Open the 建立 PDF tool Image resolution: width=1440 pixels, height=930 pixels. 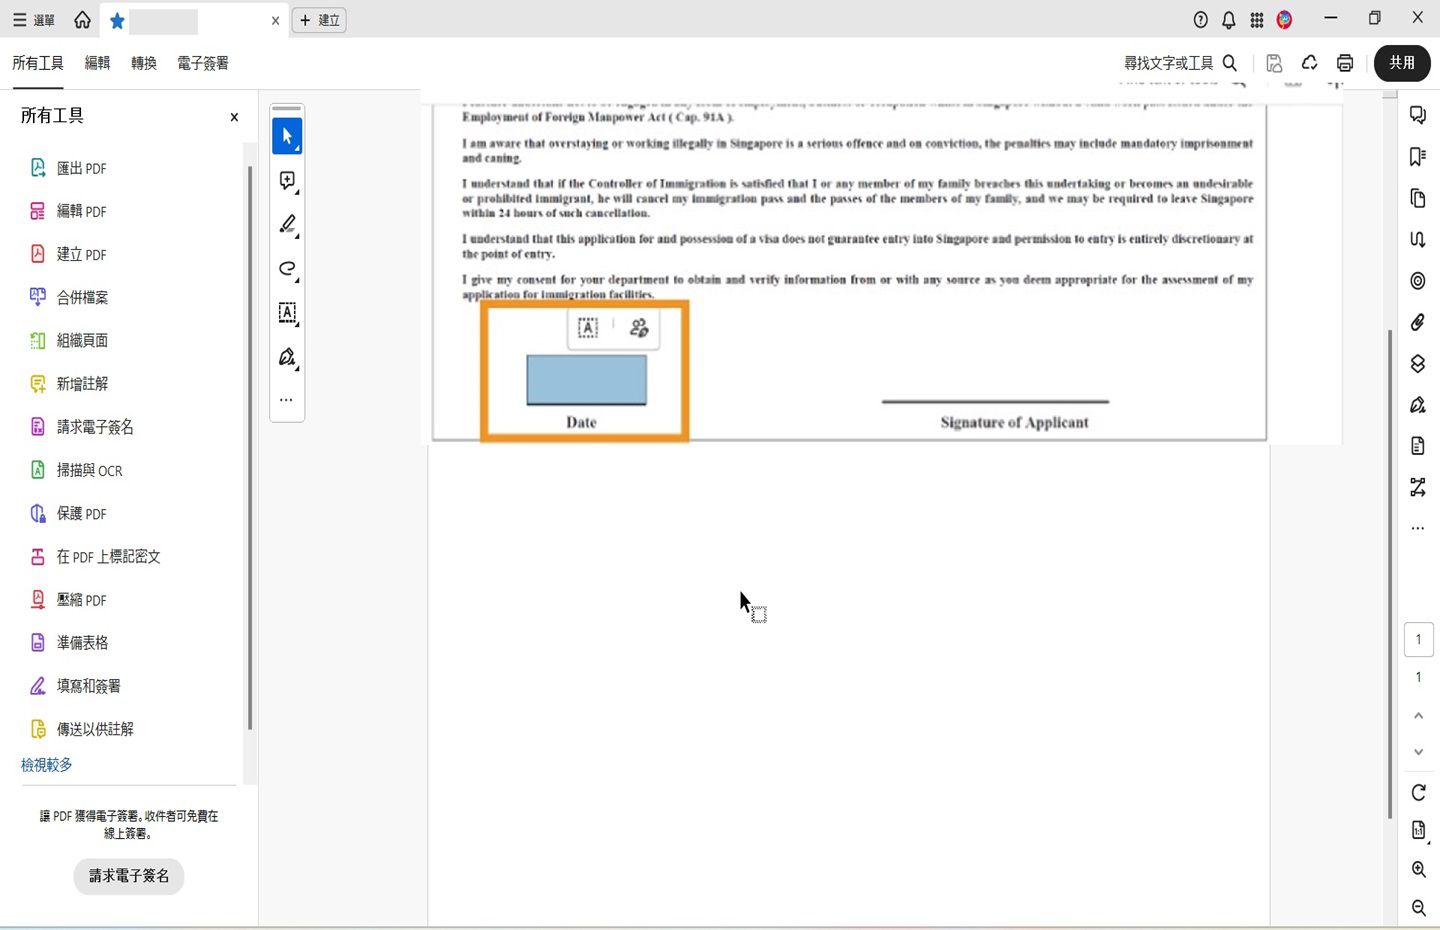[68, 254]
